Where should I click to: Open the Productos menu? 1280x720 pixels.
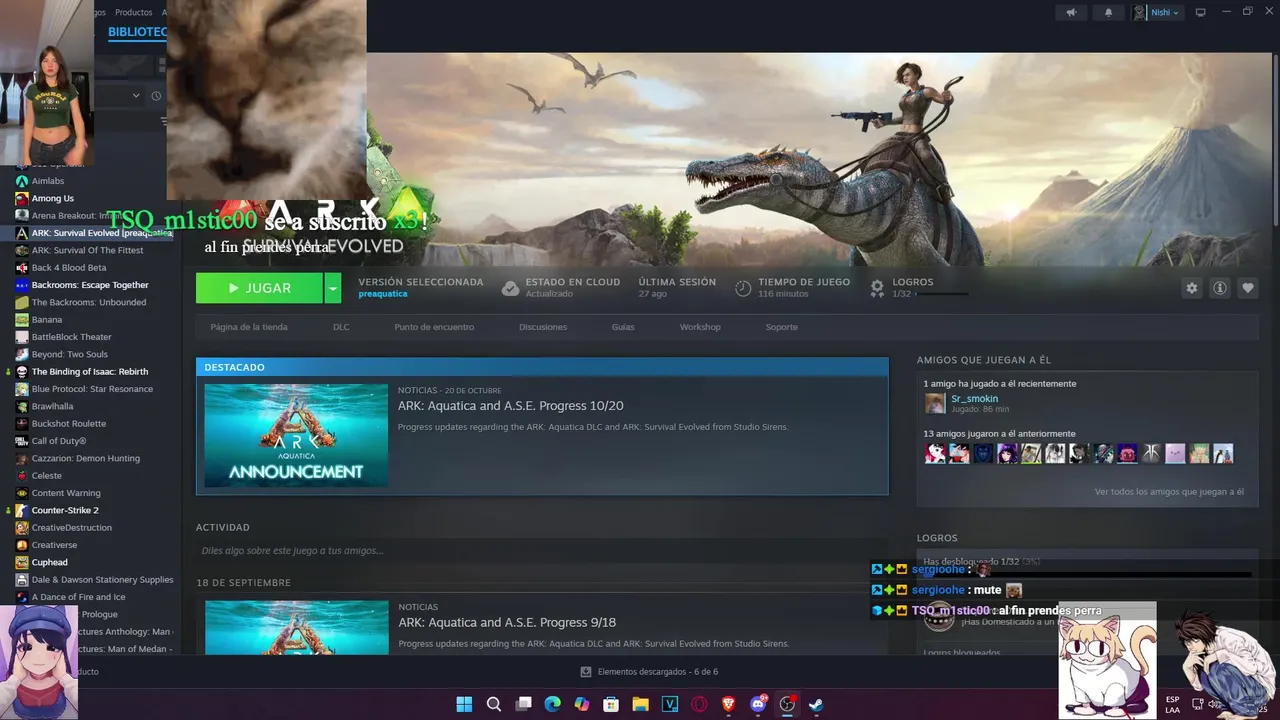point(133,12)
